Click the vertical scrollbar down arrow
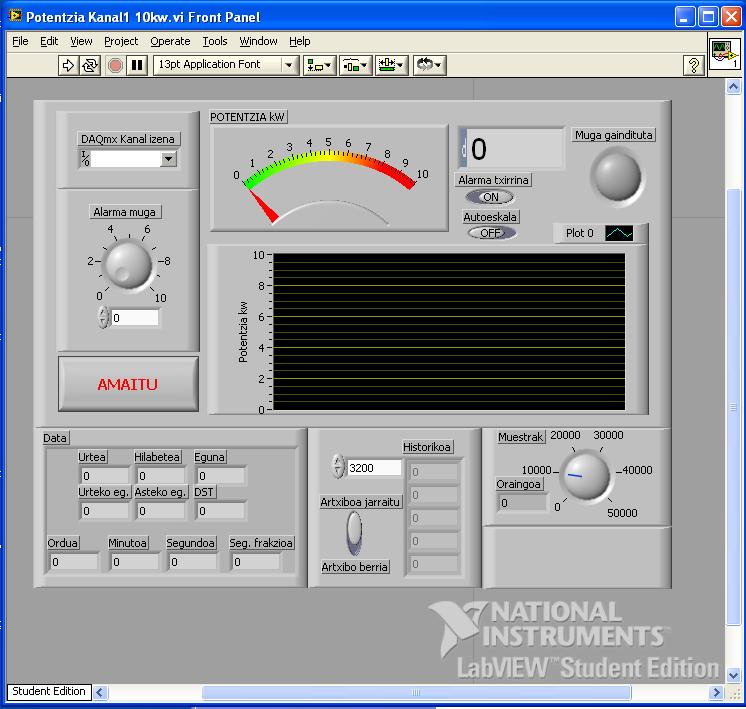746x709 pixels. click(x=733, y=675)
